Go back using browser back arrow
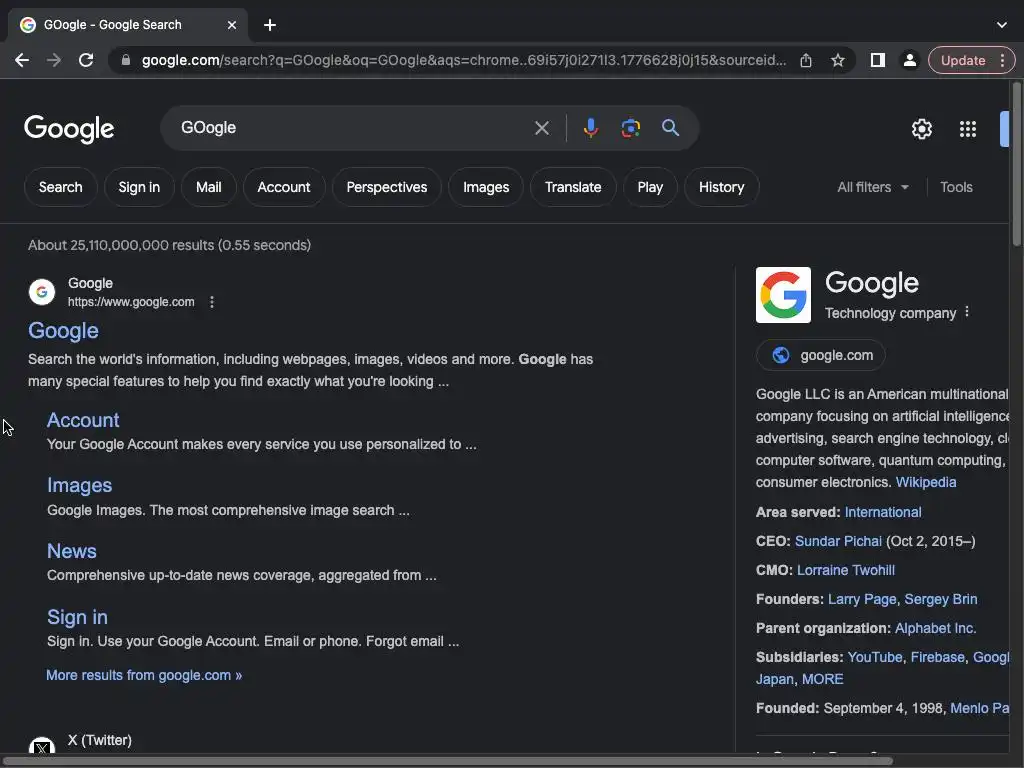The image size is (1024, 768). (22, 60)
